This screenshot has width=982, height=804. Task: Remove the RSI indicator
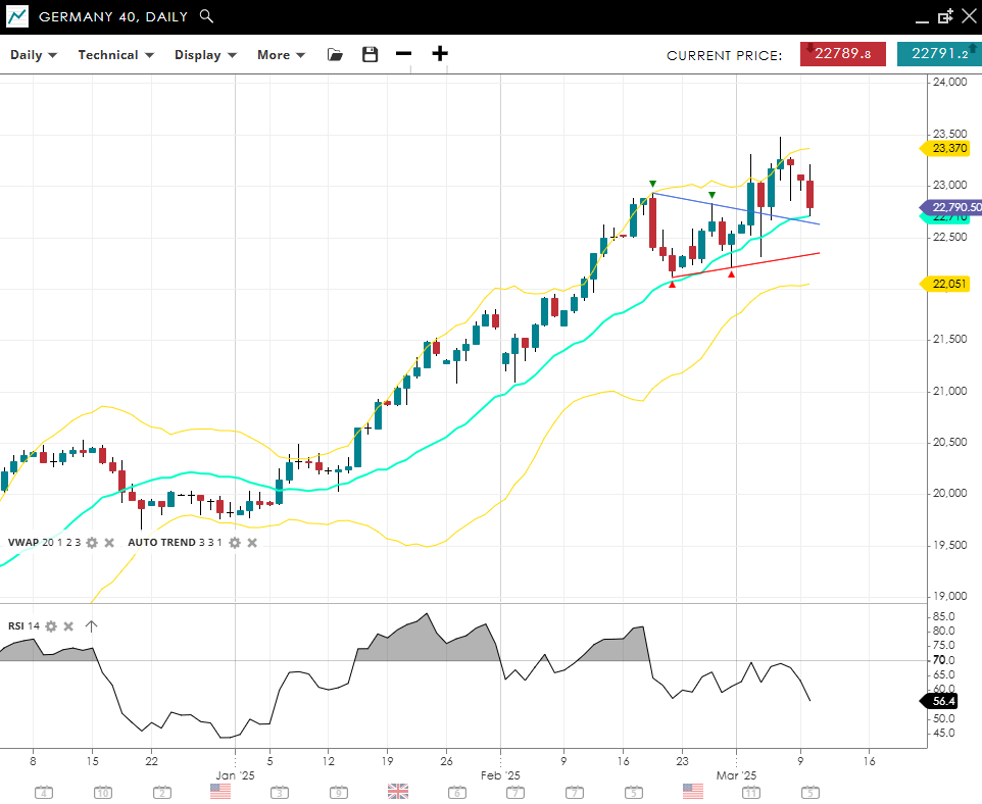point(68,626)
